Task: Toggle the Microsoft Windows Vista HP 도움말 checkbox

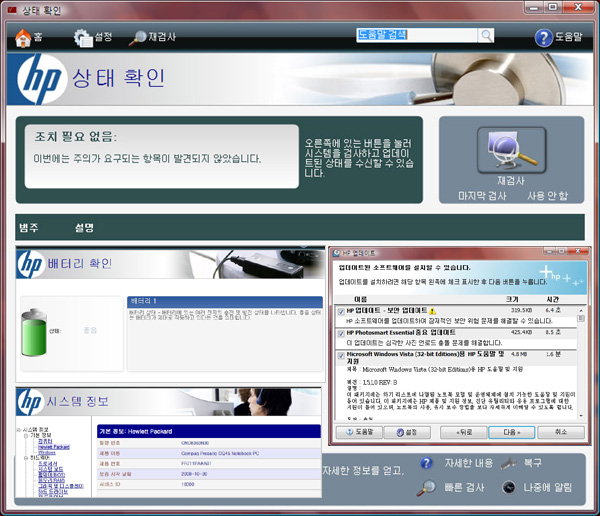Action: tap(341, 356)
